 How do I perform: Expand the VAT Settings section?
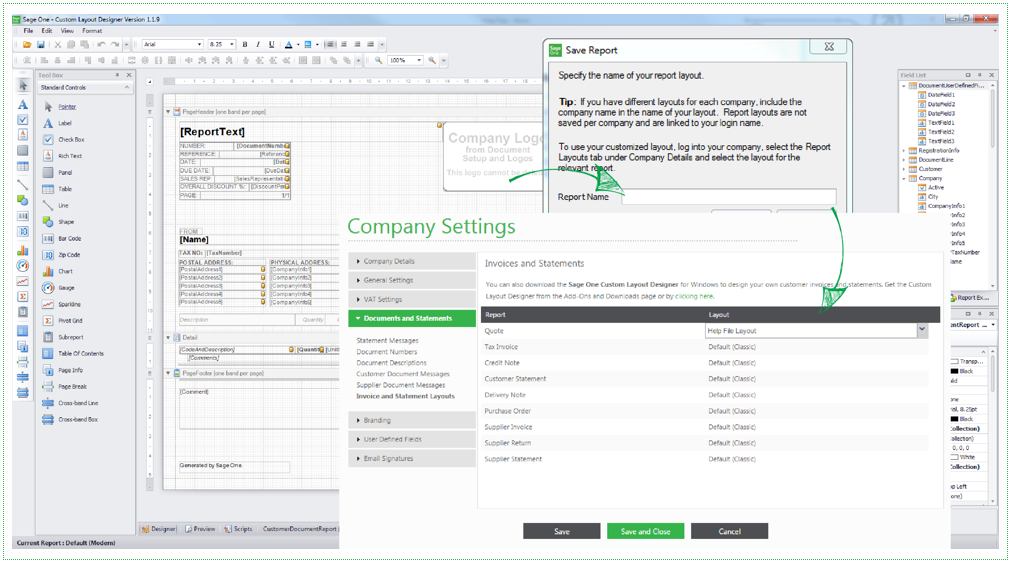pyautogui.click(x=412, y=299)
